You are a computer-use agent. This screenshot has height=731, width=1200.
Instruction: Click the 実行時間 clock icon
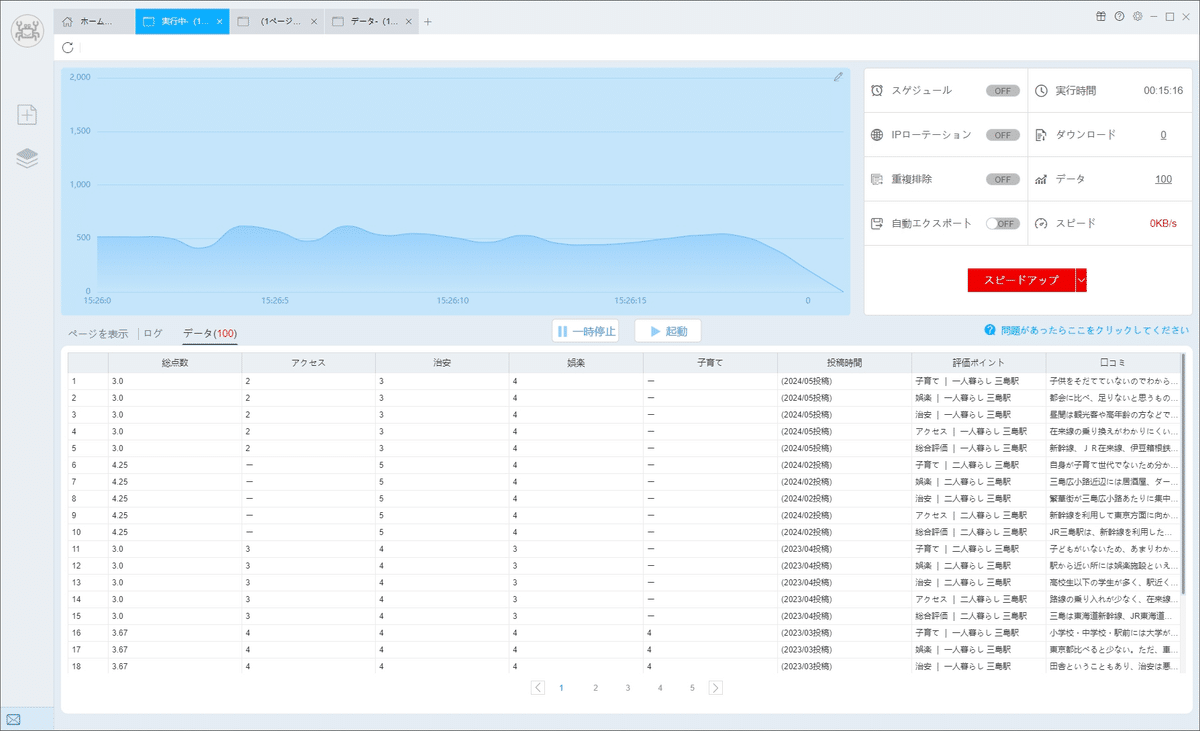1041,90
